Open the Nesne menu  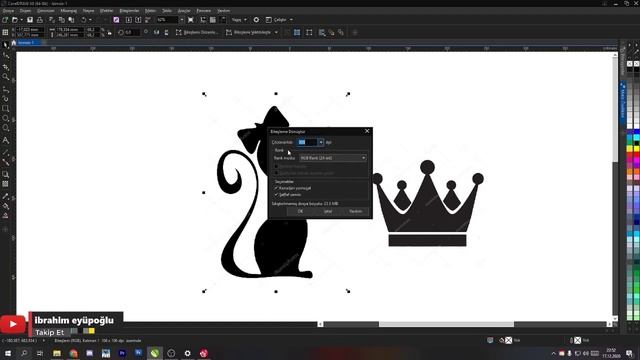(88, 11)
